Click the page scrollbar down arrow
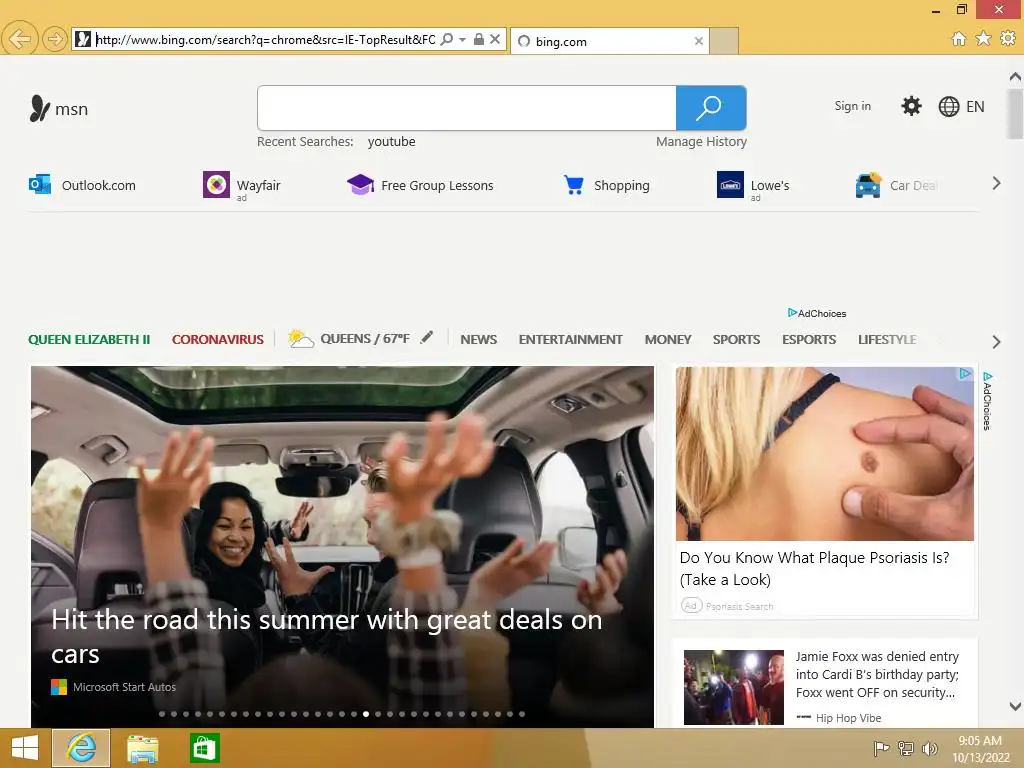The height and width of the screenshot is (768, 1024). click(1015, 706)
